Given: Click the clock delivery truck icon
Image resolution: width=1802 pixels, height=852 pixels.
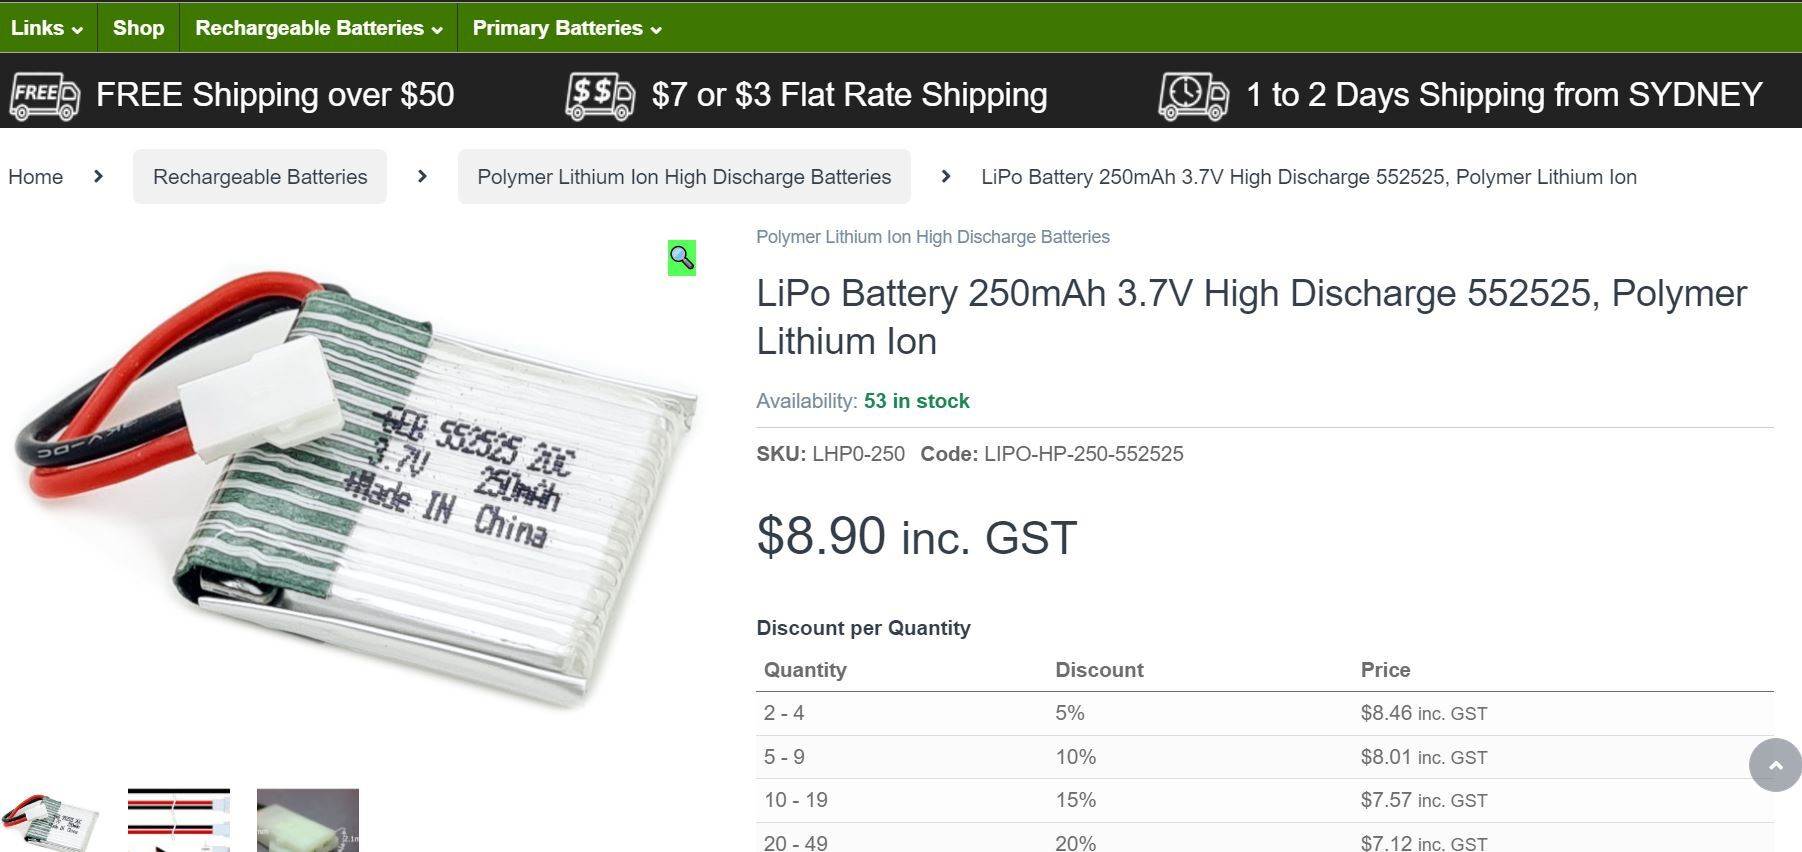Looking at the screenshot, I should point(1193,96).
